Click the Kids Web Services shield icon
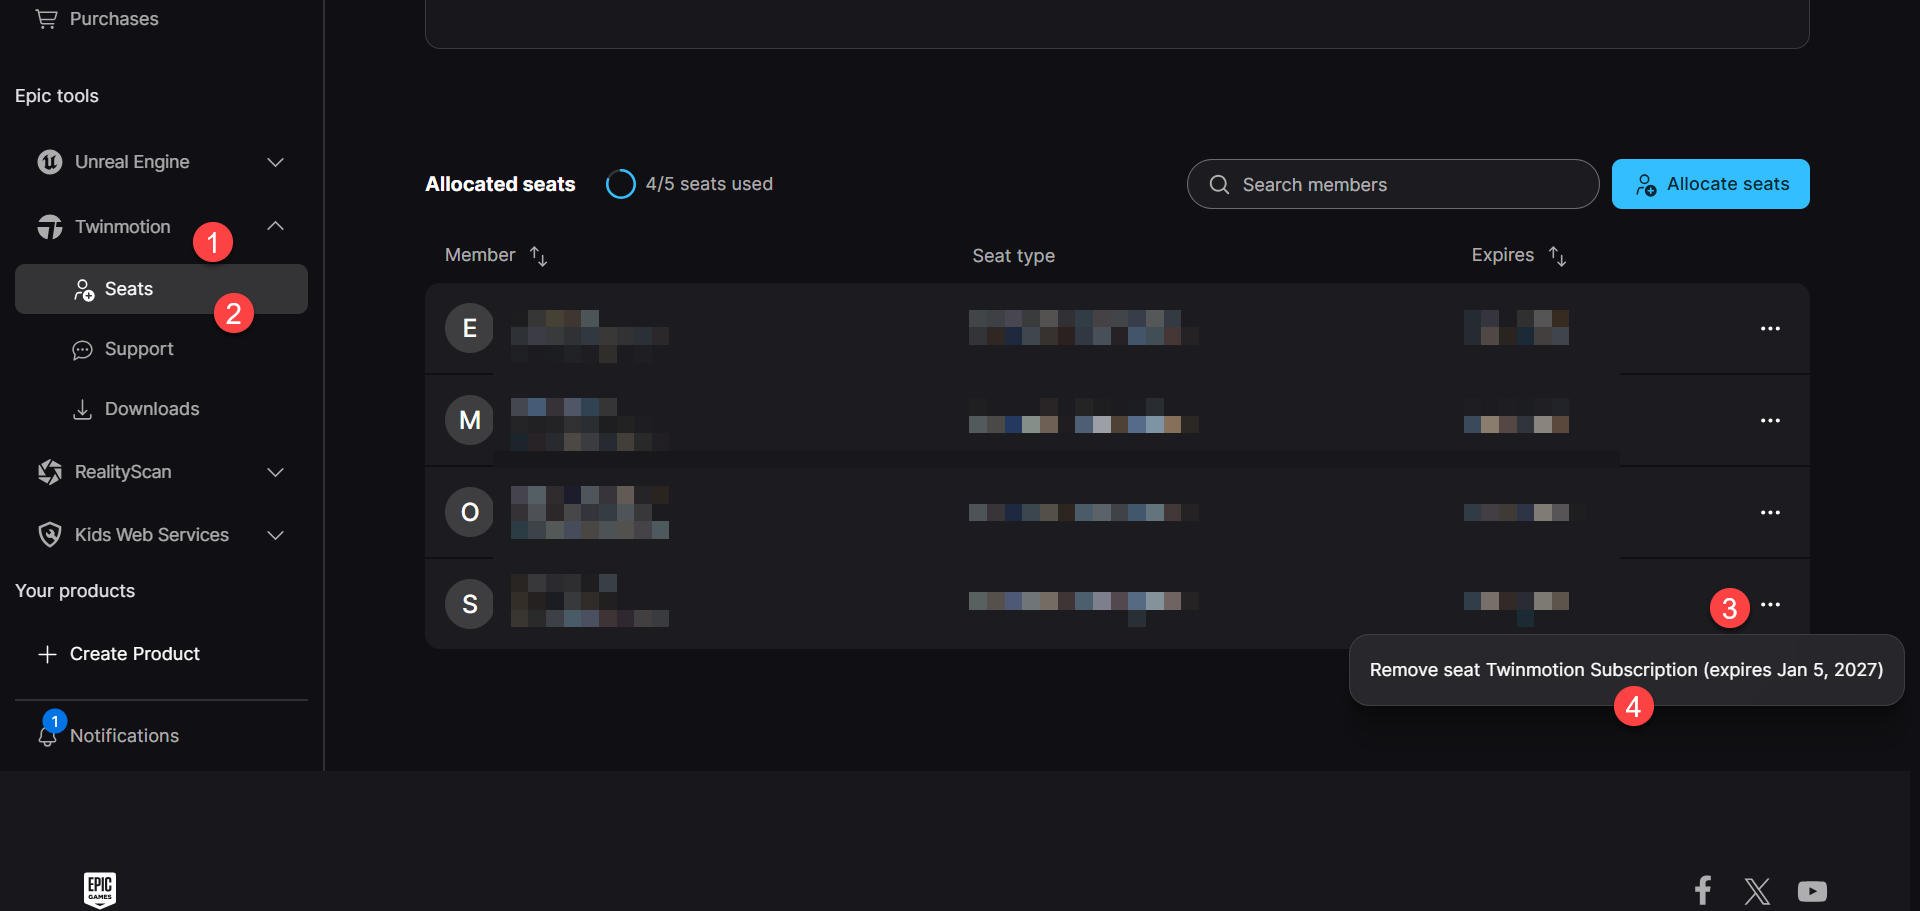The image size is (1920, 911). point(50,535)
